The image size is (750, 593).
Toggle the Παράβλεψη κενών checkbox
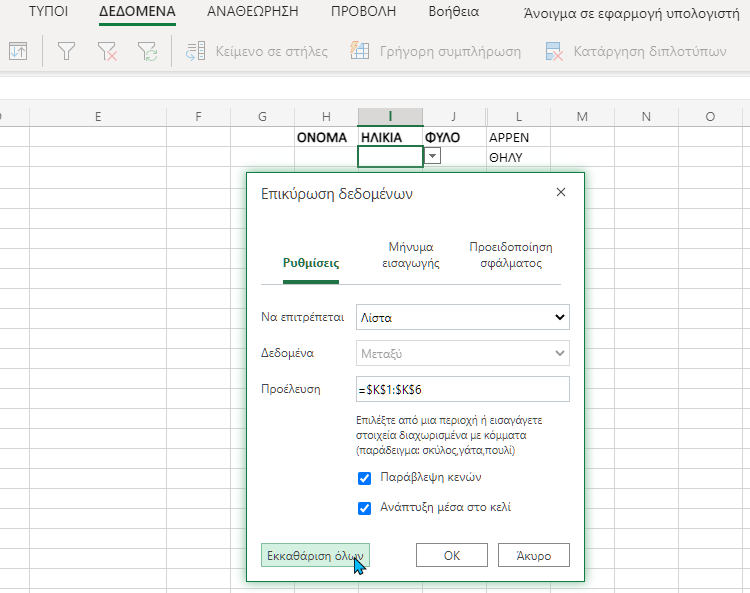(364, 478)
